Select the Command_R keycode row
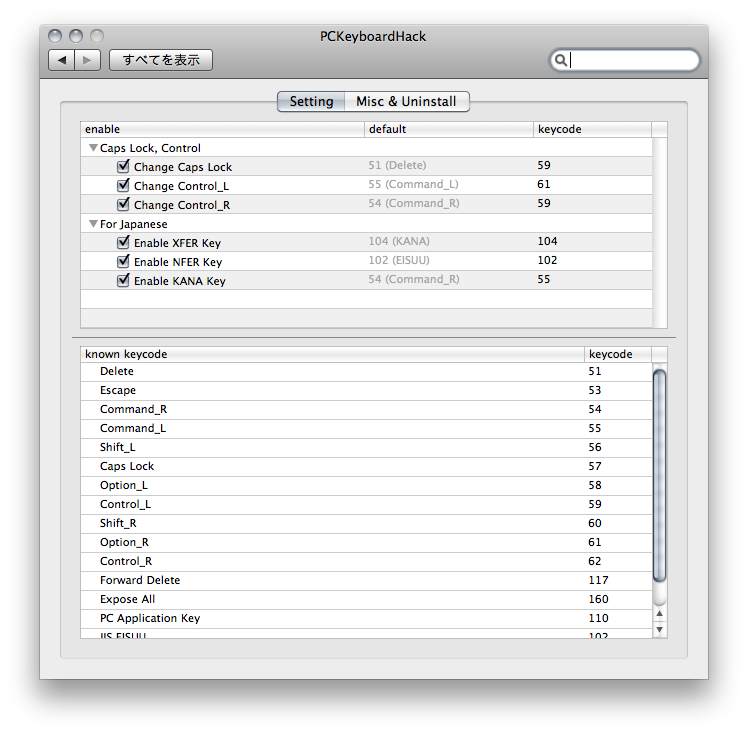The image size is (748, 734). point(366,410)
